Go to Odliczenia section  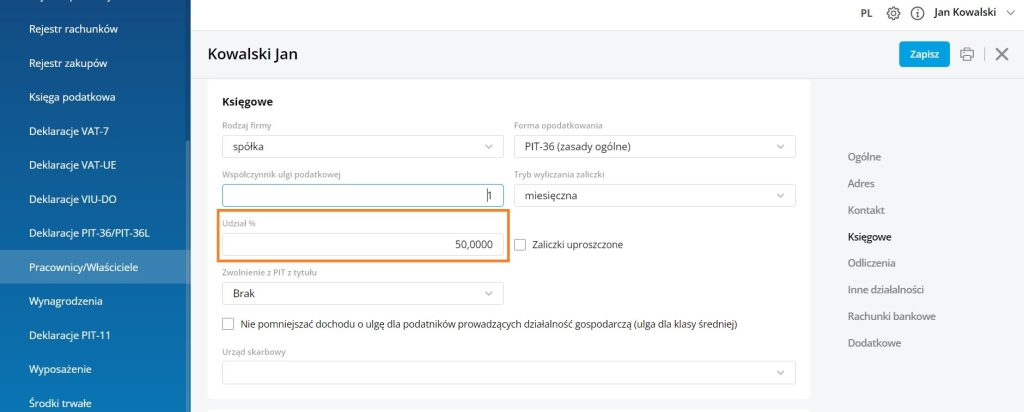tap(871, 263)
